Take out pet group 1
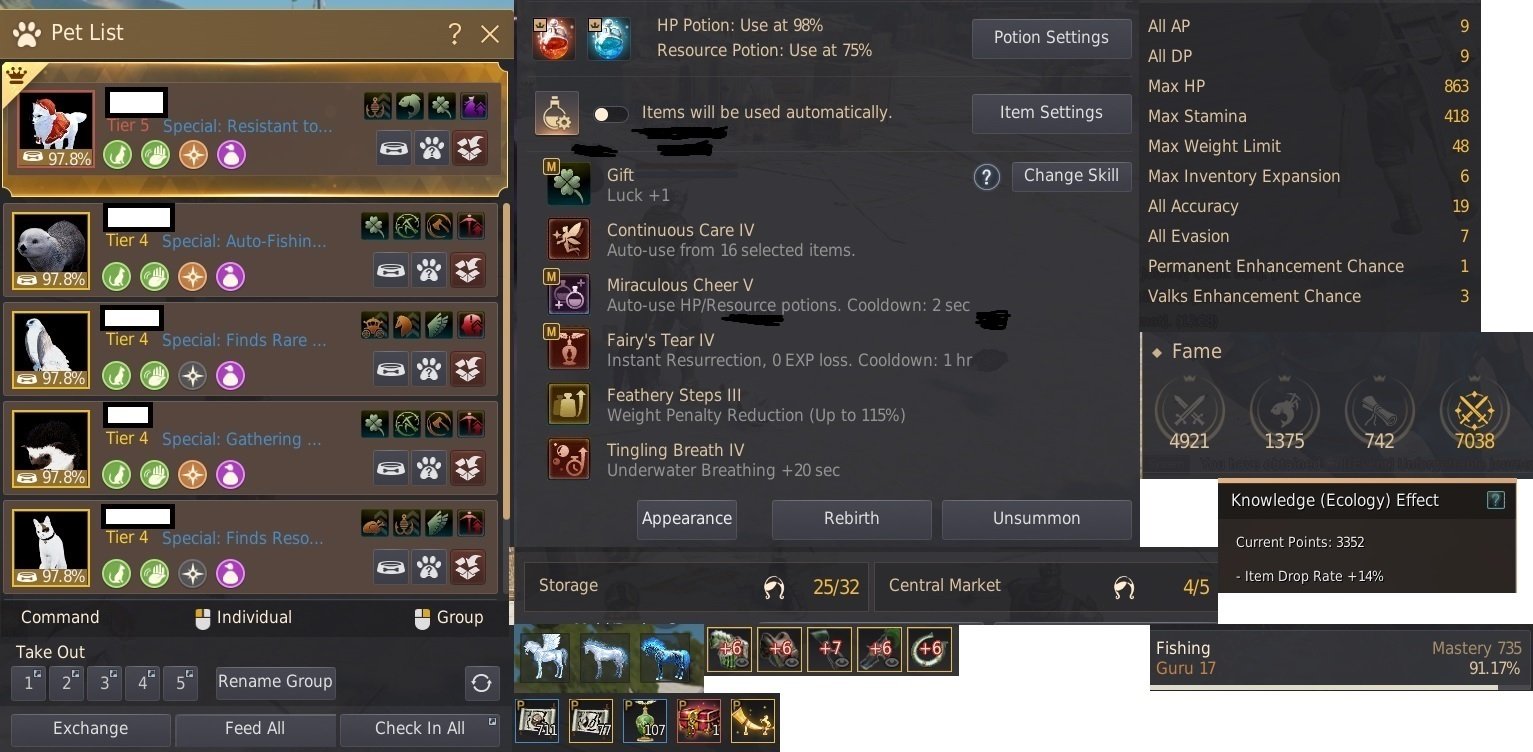The image size is (1533, 752). click(28, 683)
